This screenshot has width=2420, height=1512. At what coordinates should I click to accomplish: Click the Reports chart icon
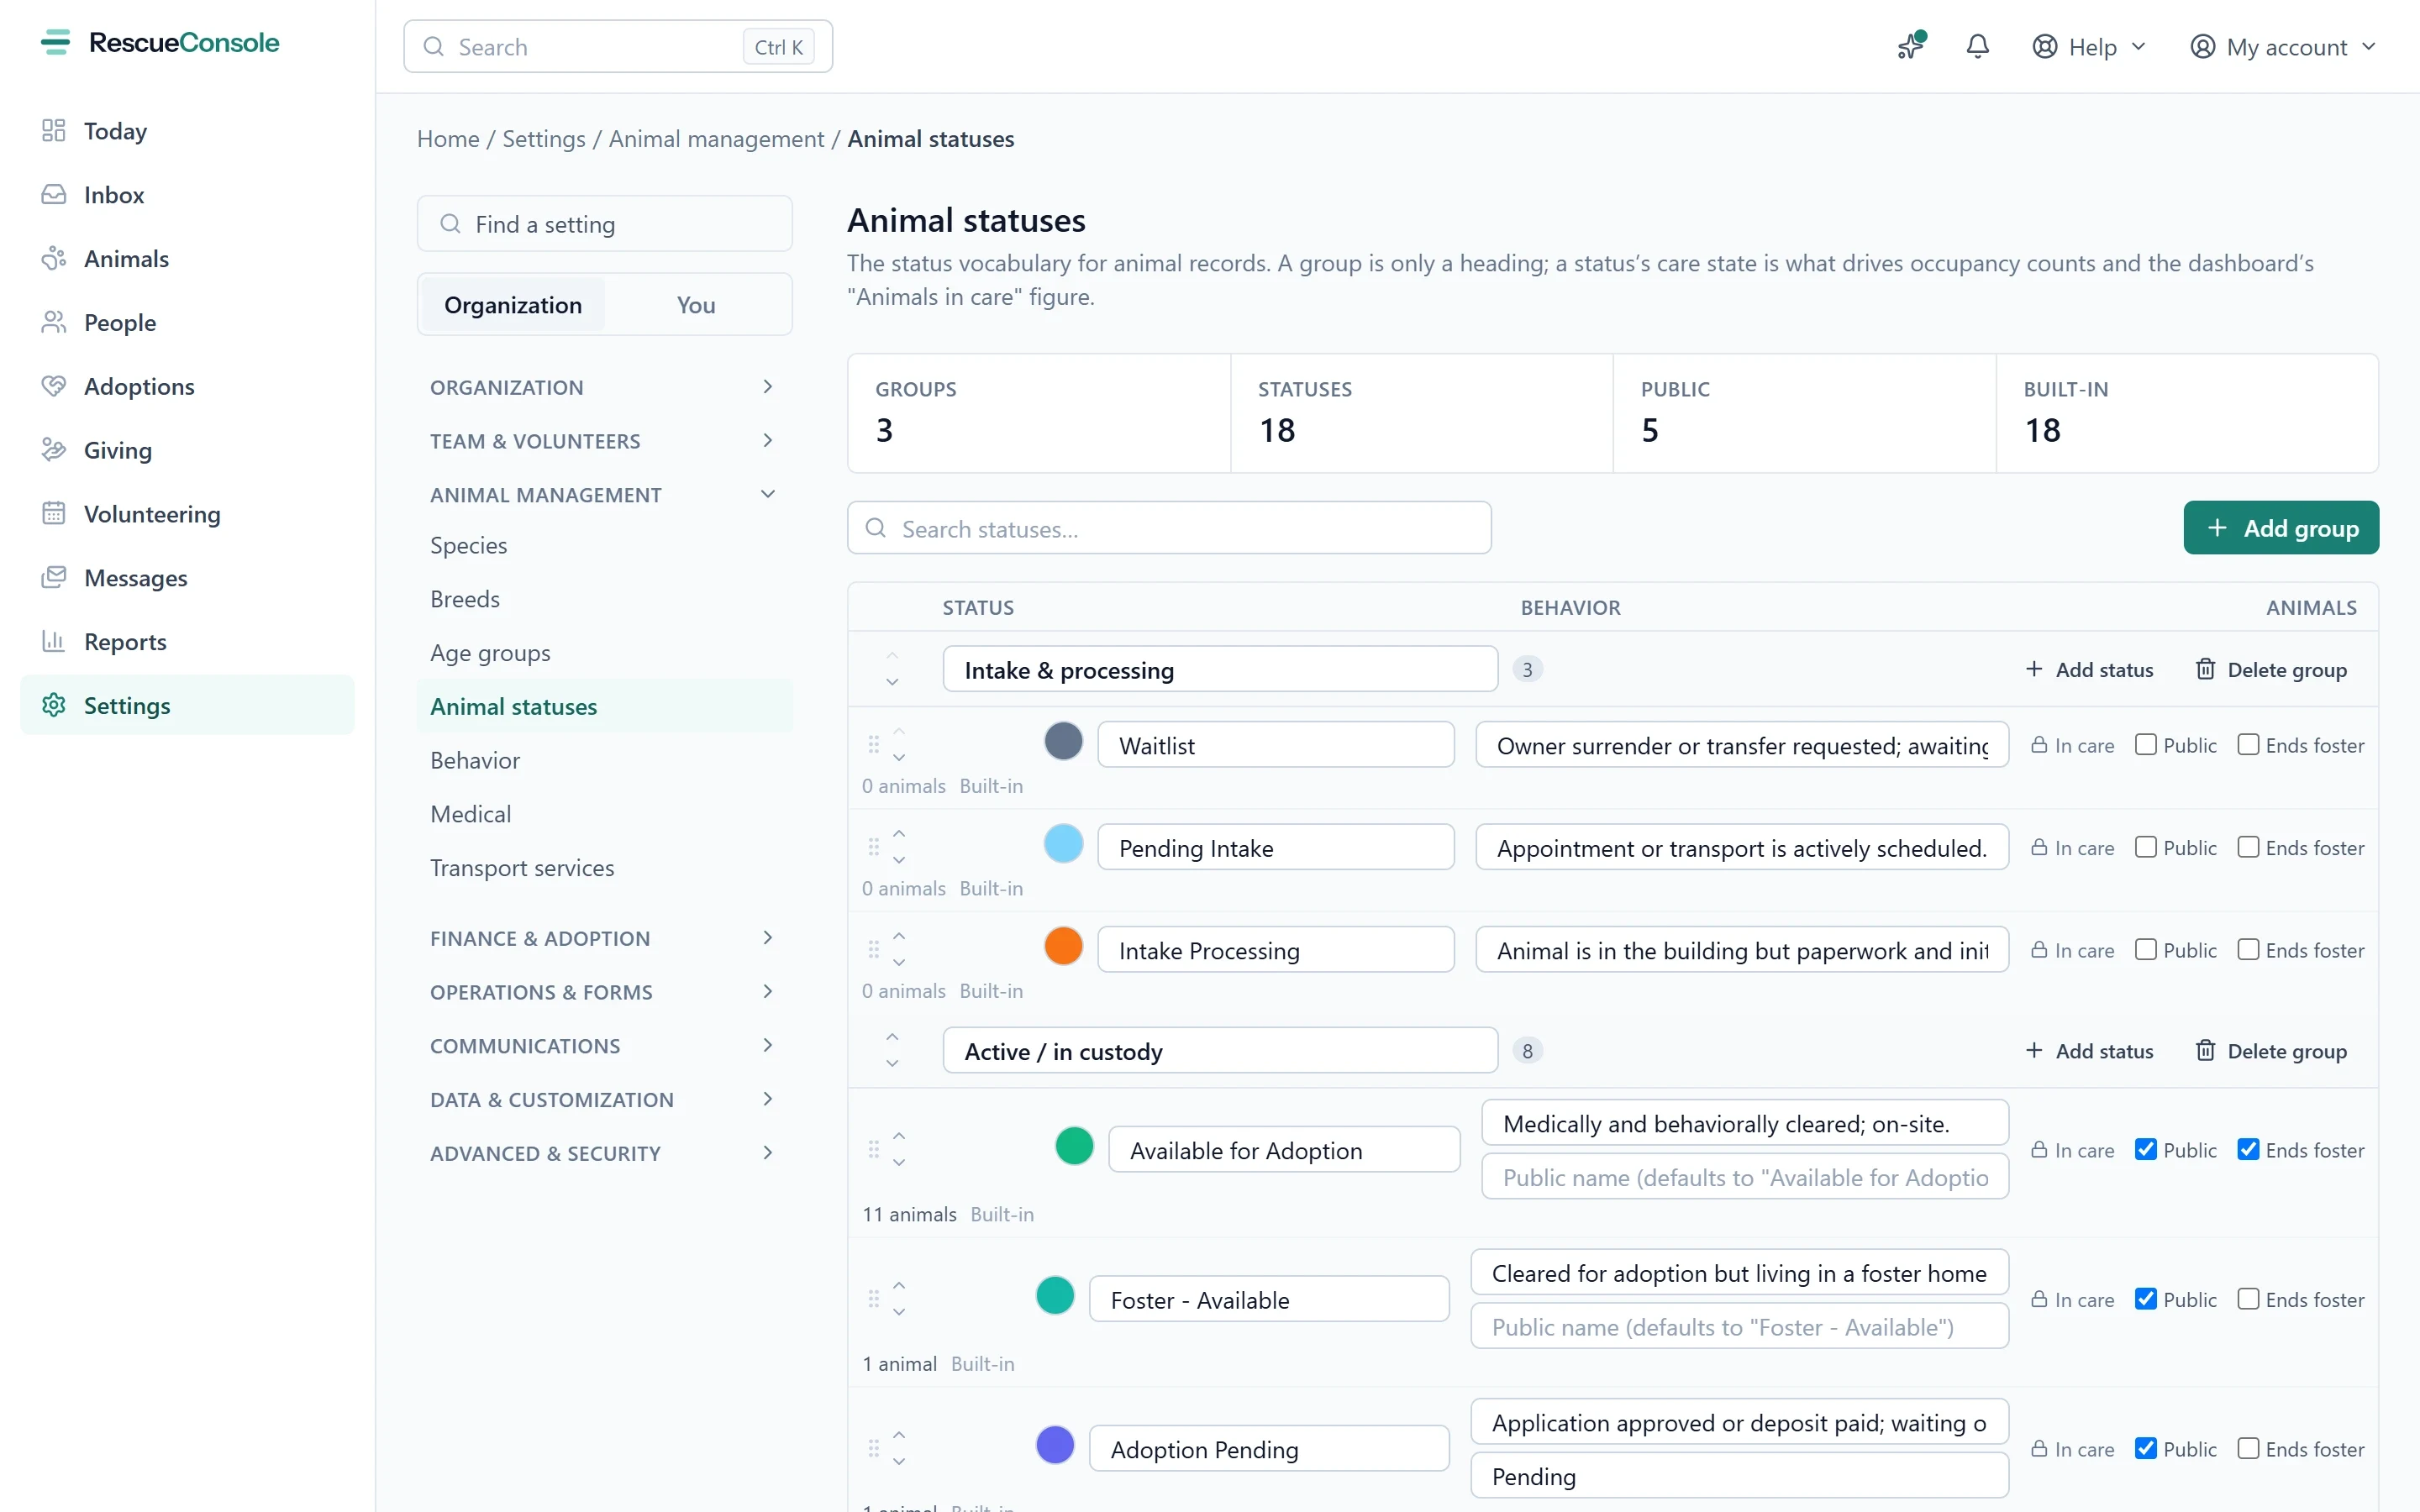click(53, 642)
